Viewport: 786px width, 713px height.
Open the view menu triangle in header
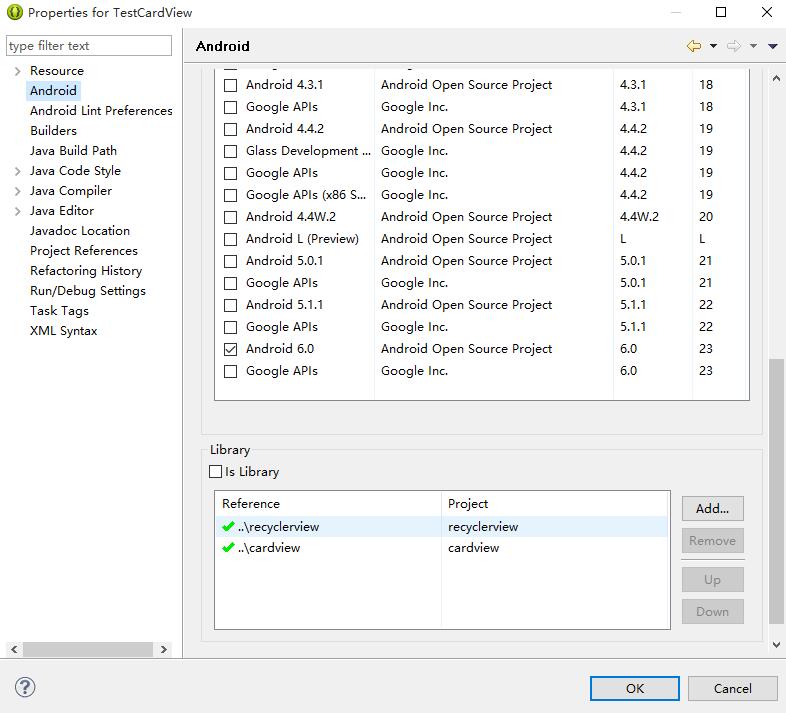(773, 46)
